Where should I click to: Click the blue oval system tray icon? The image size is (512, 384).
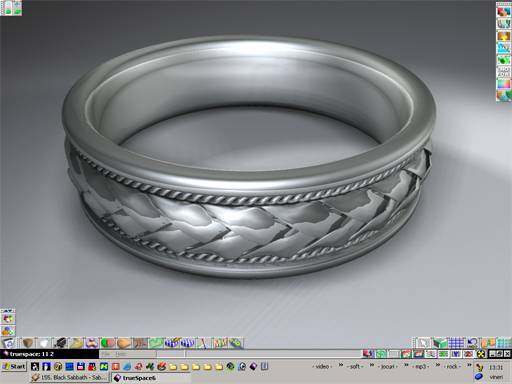click(479, 377)
